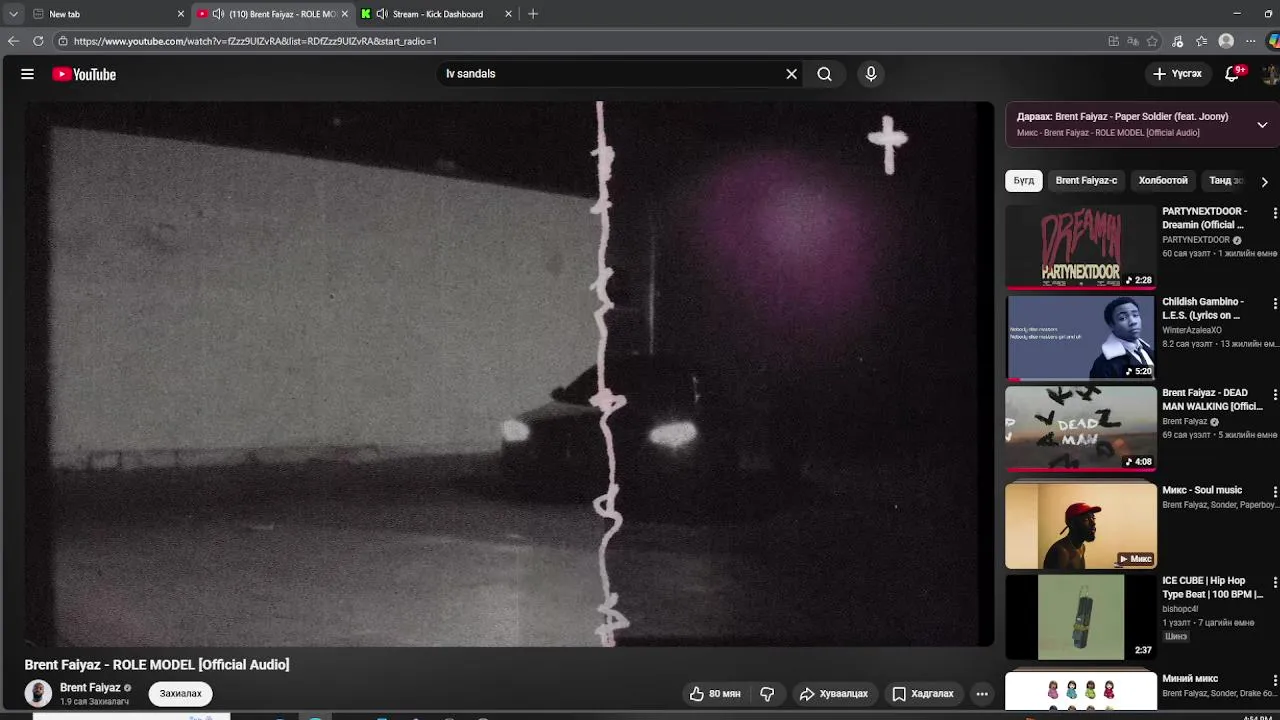
Task: Save video with Хадгалах
Action: (923, 693)
